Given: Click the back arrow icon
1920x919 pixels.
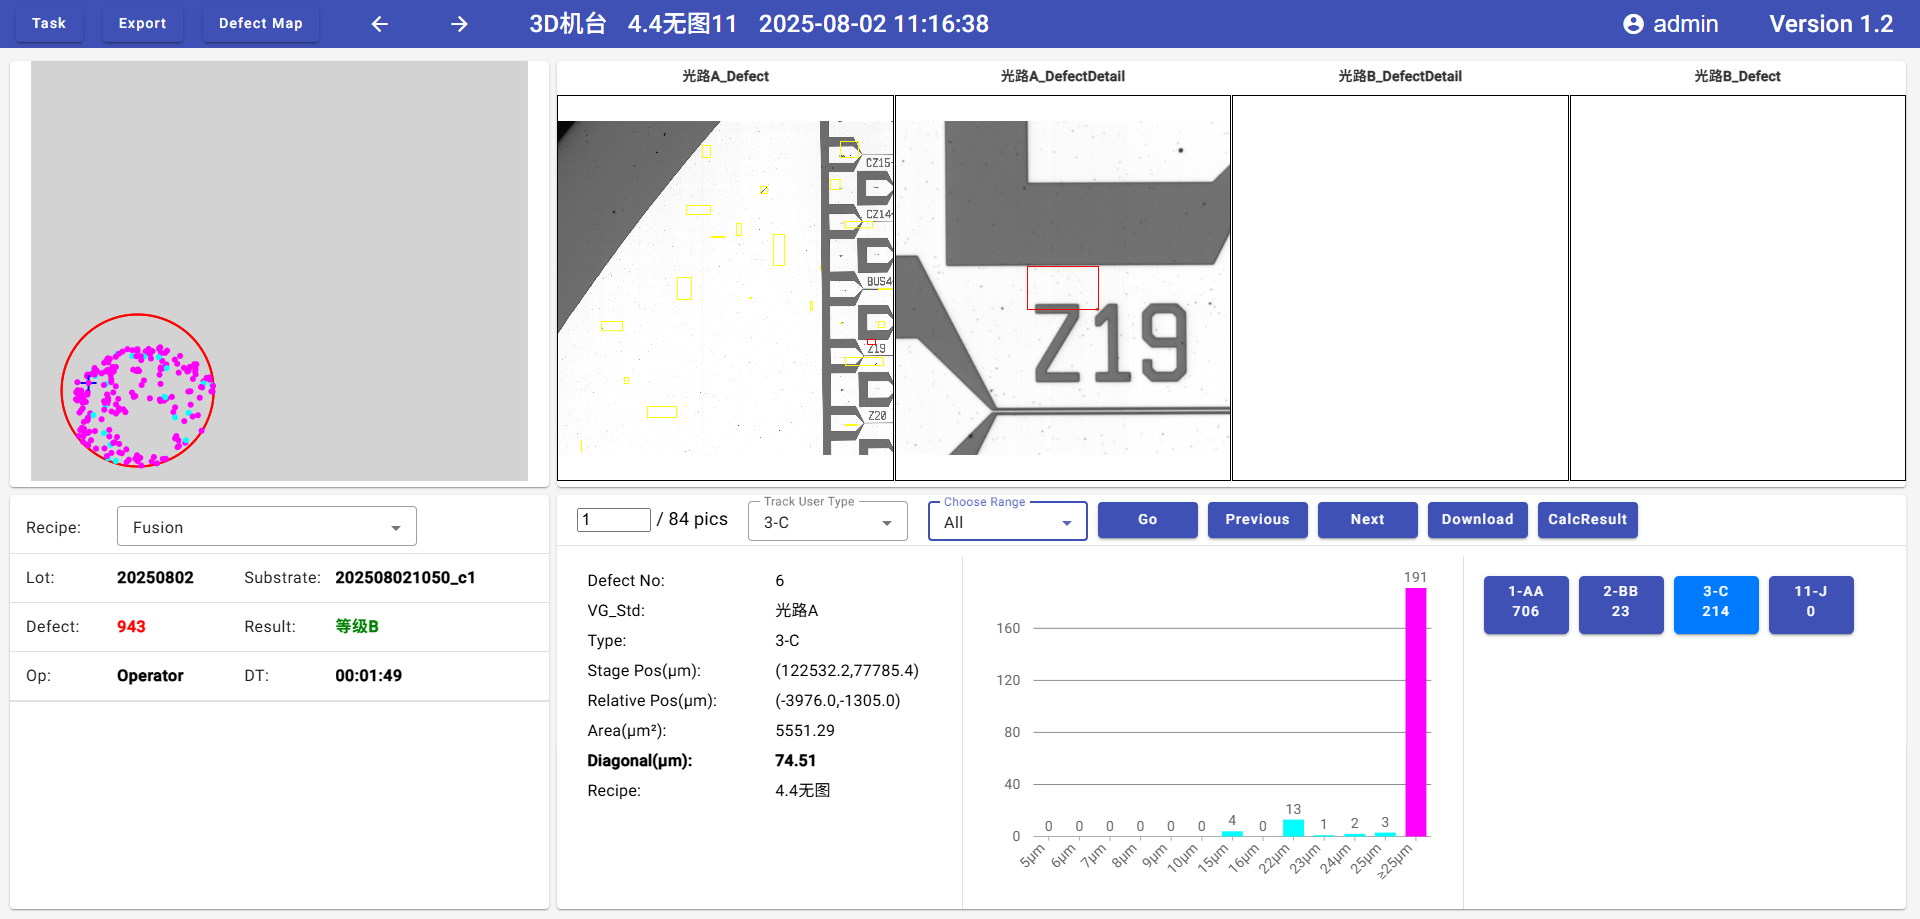Looking at the screenshot, I should point(379,24).
